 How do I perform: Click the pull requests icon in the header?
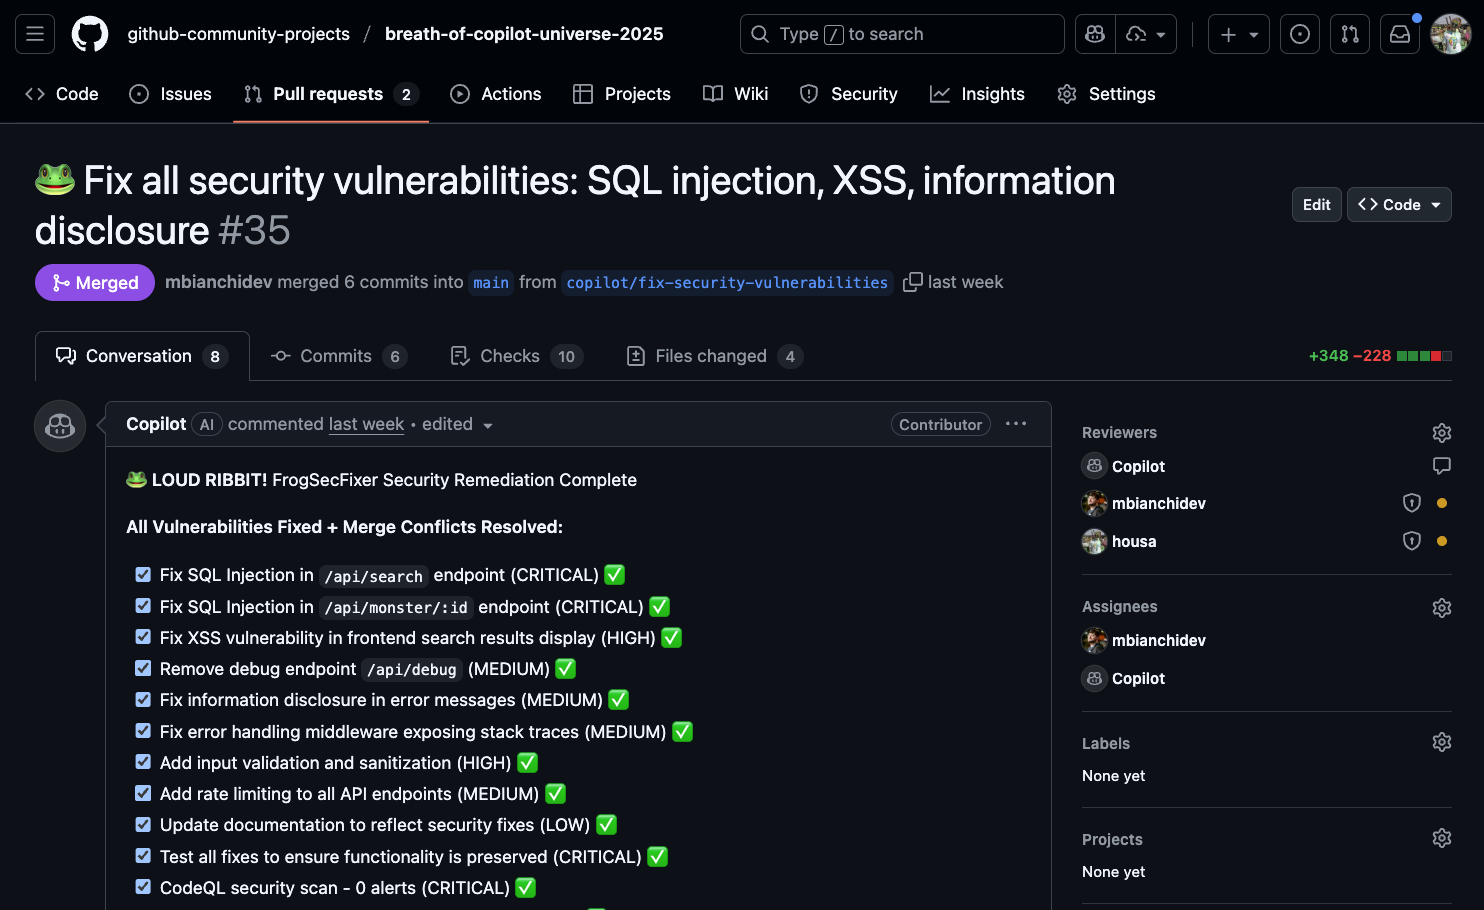(1349, 33)
